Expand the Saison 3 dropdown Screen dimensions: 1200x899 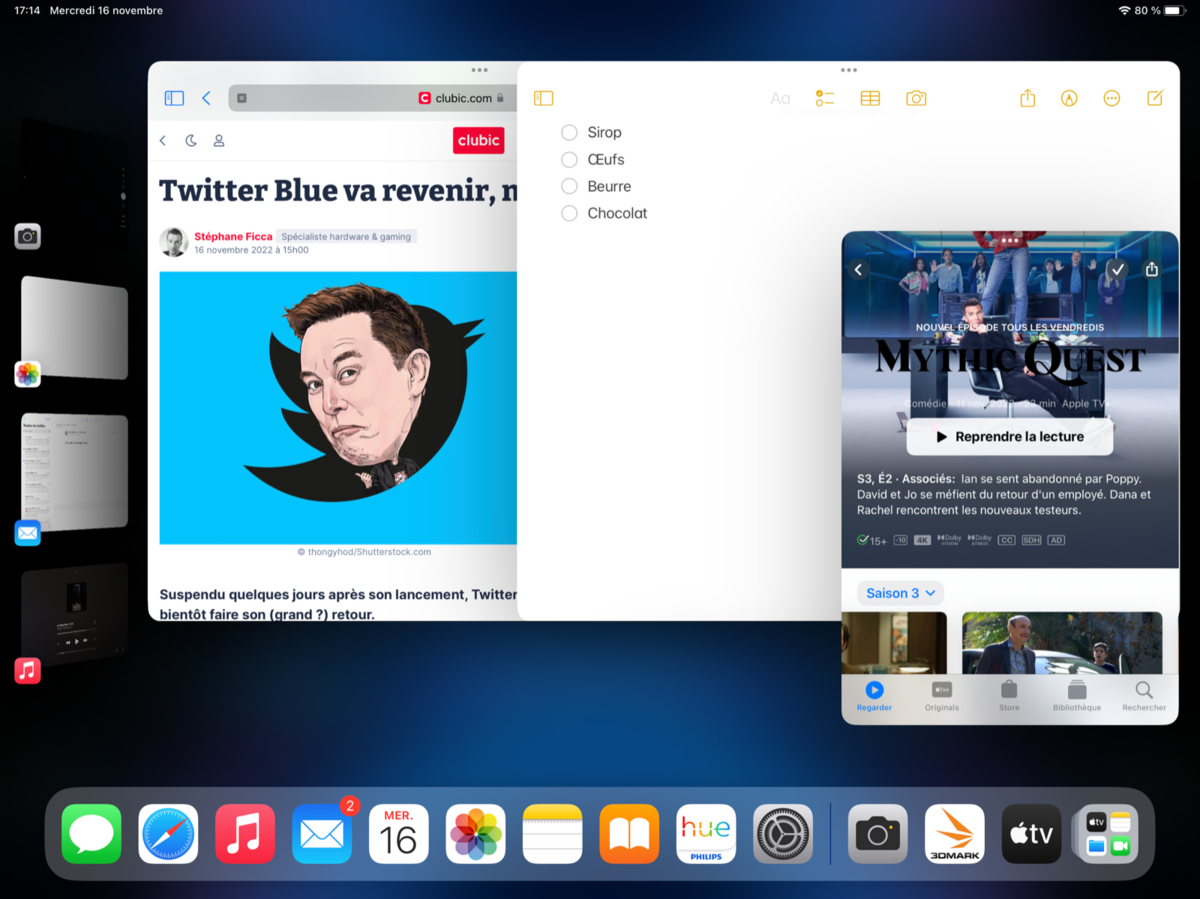click(x=900, y=593)
